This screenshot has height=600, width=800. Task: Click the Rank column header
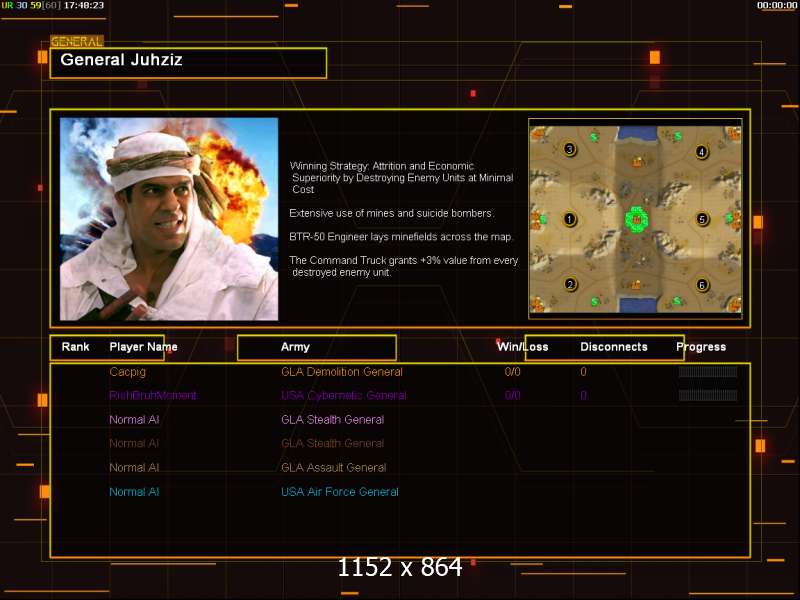pyautogui.click(x=76, y=347)
